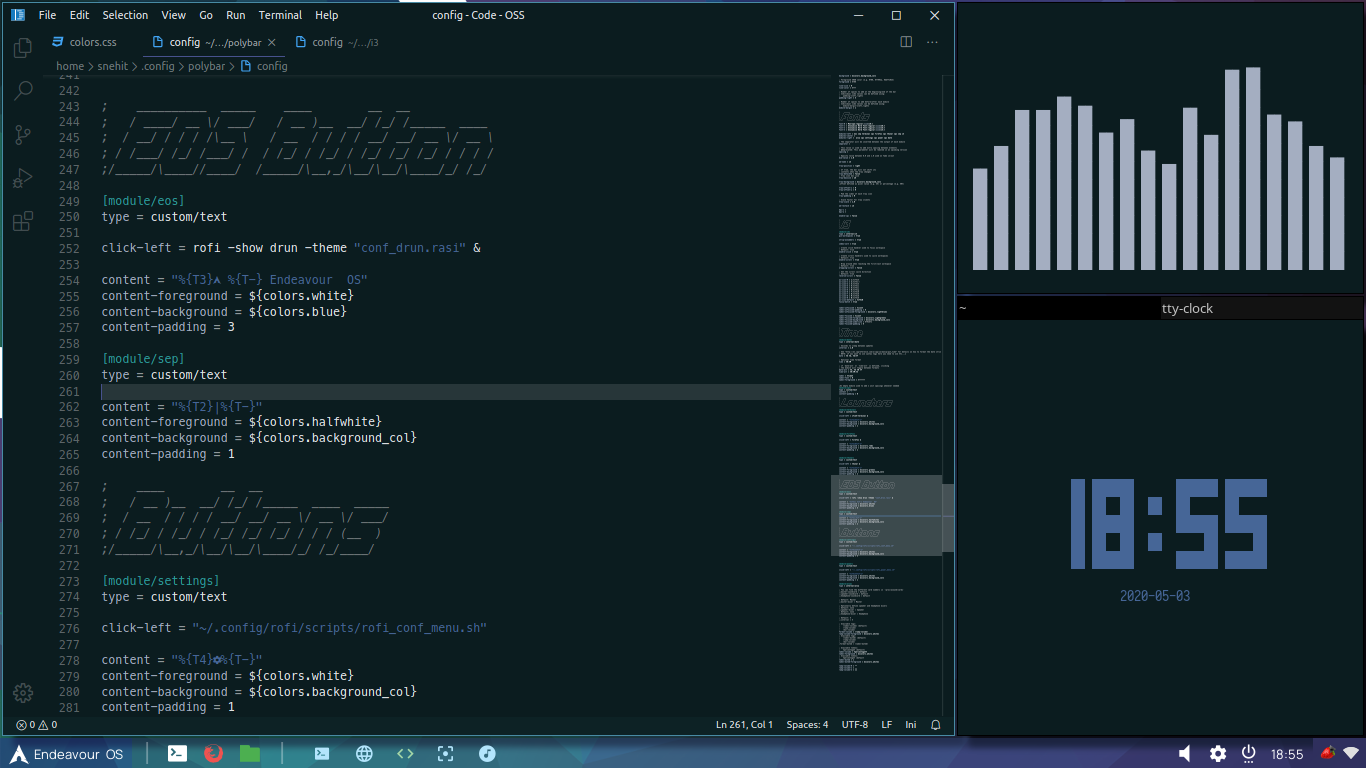
Task: Click the VS Code logo in title bar
Action: pyautogui.click(x=17, y=15)
